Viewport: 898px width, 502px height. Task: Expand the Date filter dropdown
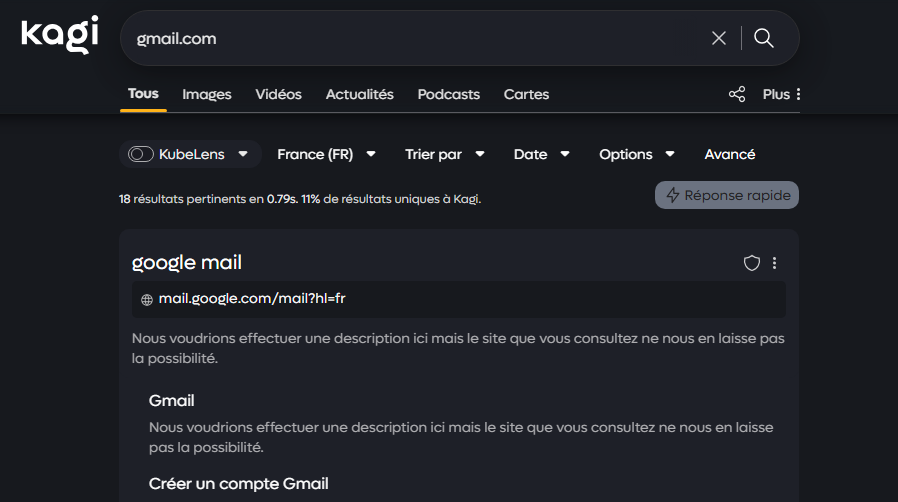tap(541, 154)
